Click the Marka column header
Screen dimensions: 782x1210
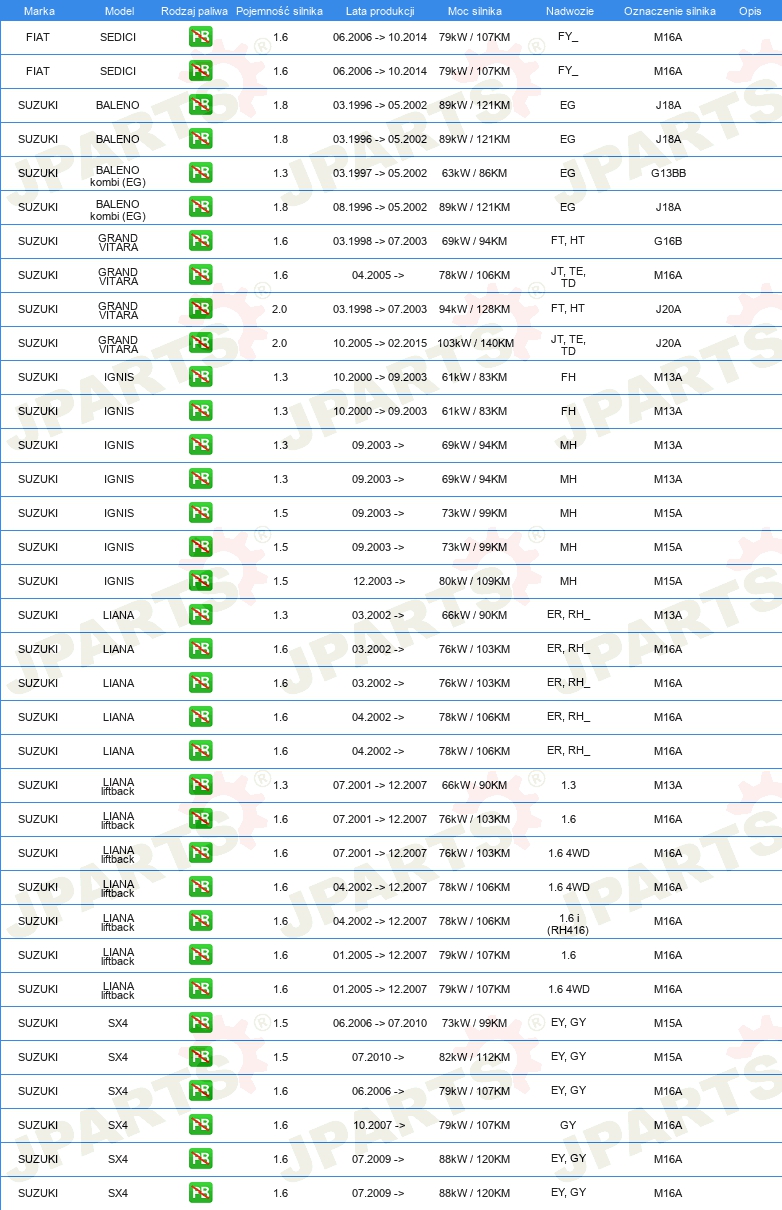tap(39, 11)
